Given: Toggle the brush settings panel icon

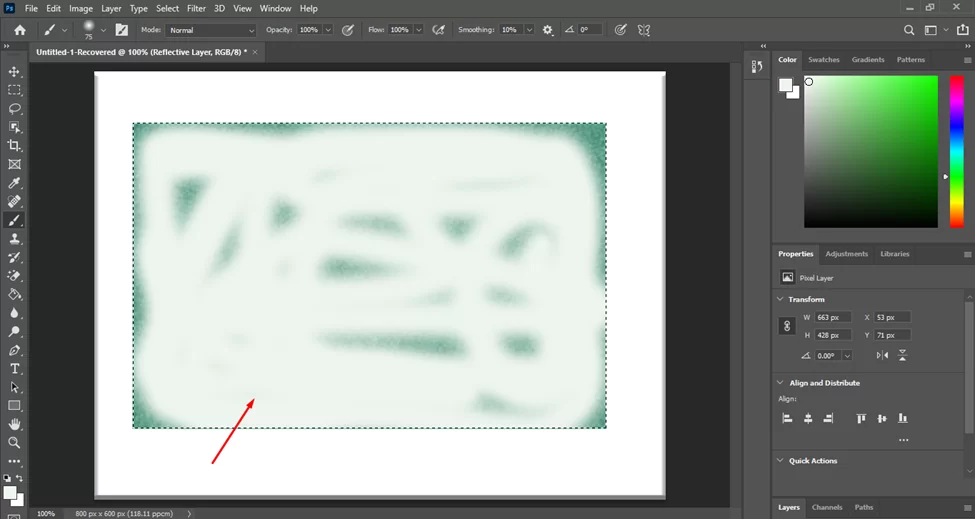Looking at the screenshot, I should coord(122,30).
